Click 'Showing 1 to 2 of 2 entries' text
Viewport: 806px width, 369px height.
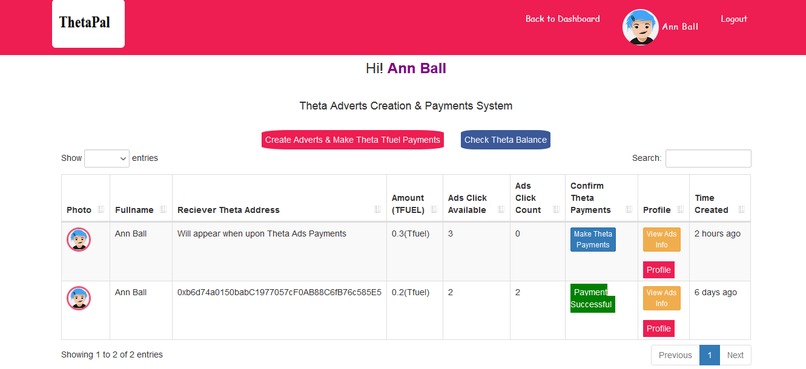[112, 355]
